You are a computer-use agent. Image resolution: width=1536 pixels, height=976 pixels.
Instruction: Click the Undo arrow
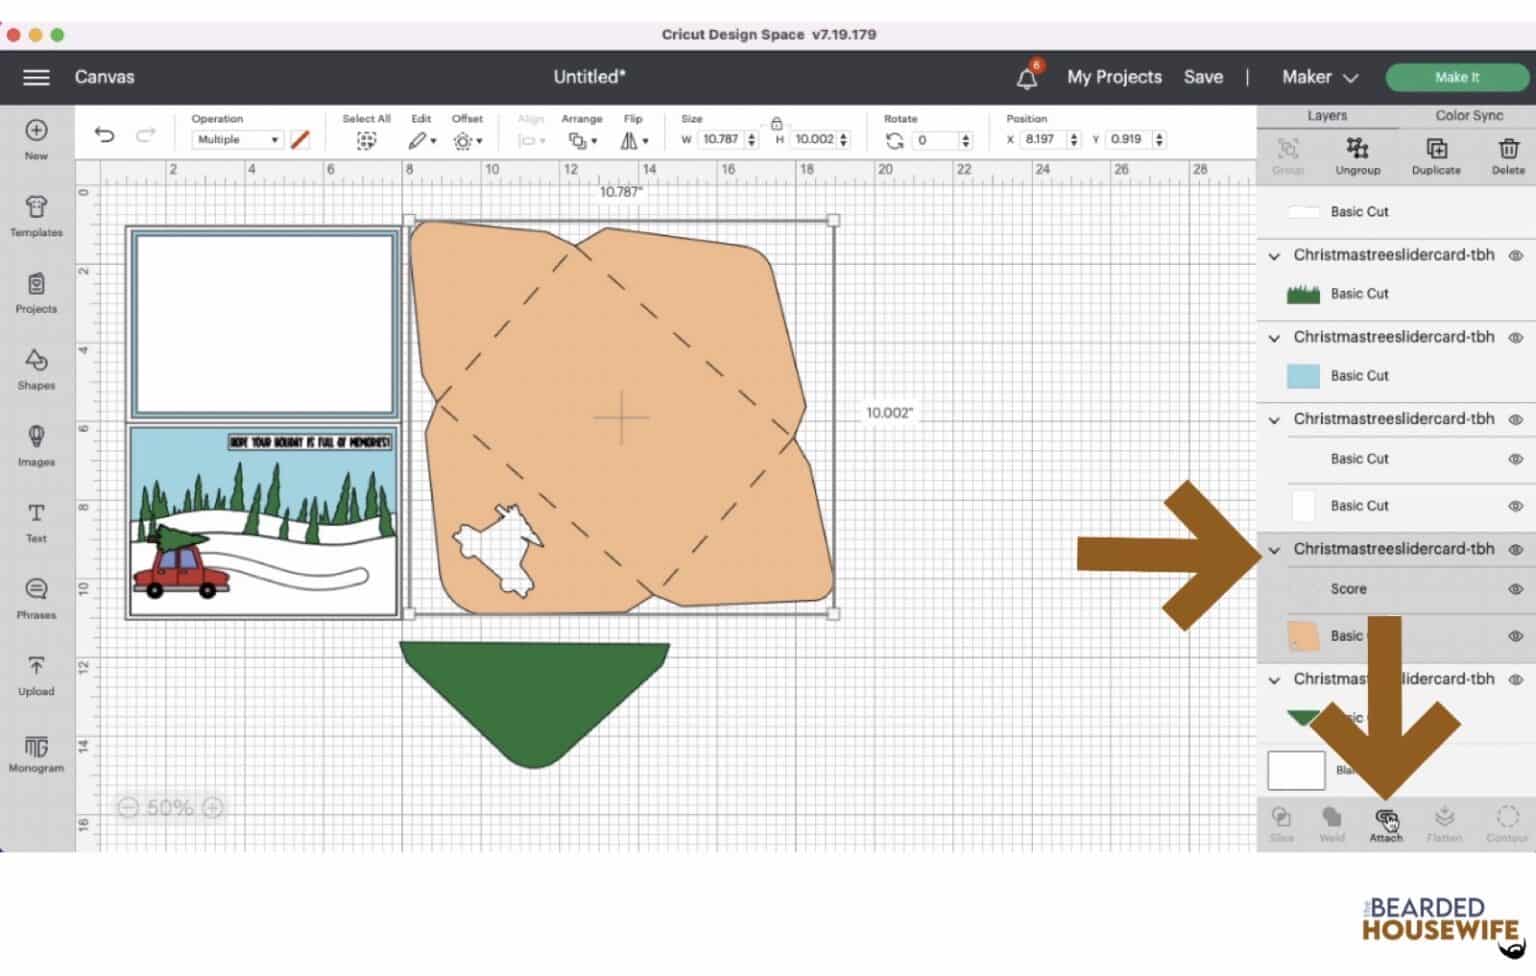[x=104, y=136]
